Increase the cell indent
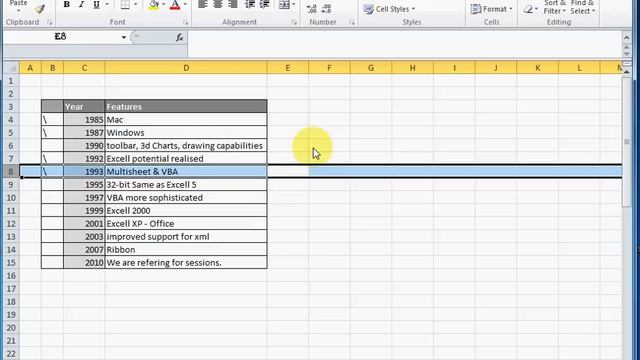 264,5
